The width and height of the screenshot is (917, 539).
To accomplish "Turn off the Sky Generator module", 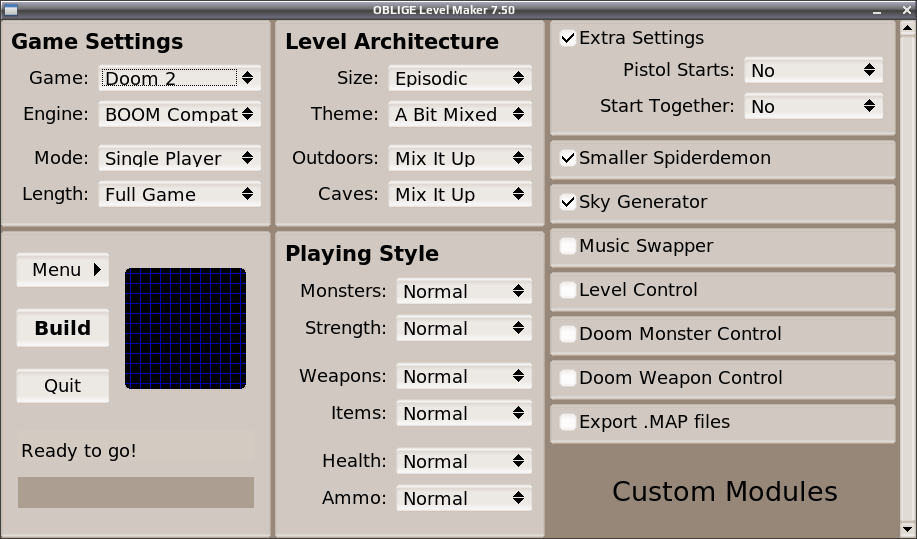I will click(x=568, y=202).
